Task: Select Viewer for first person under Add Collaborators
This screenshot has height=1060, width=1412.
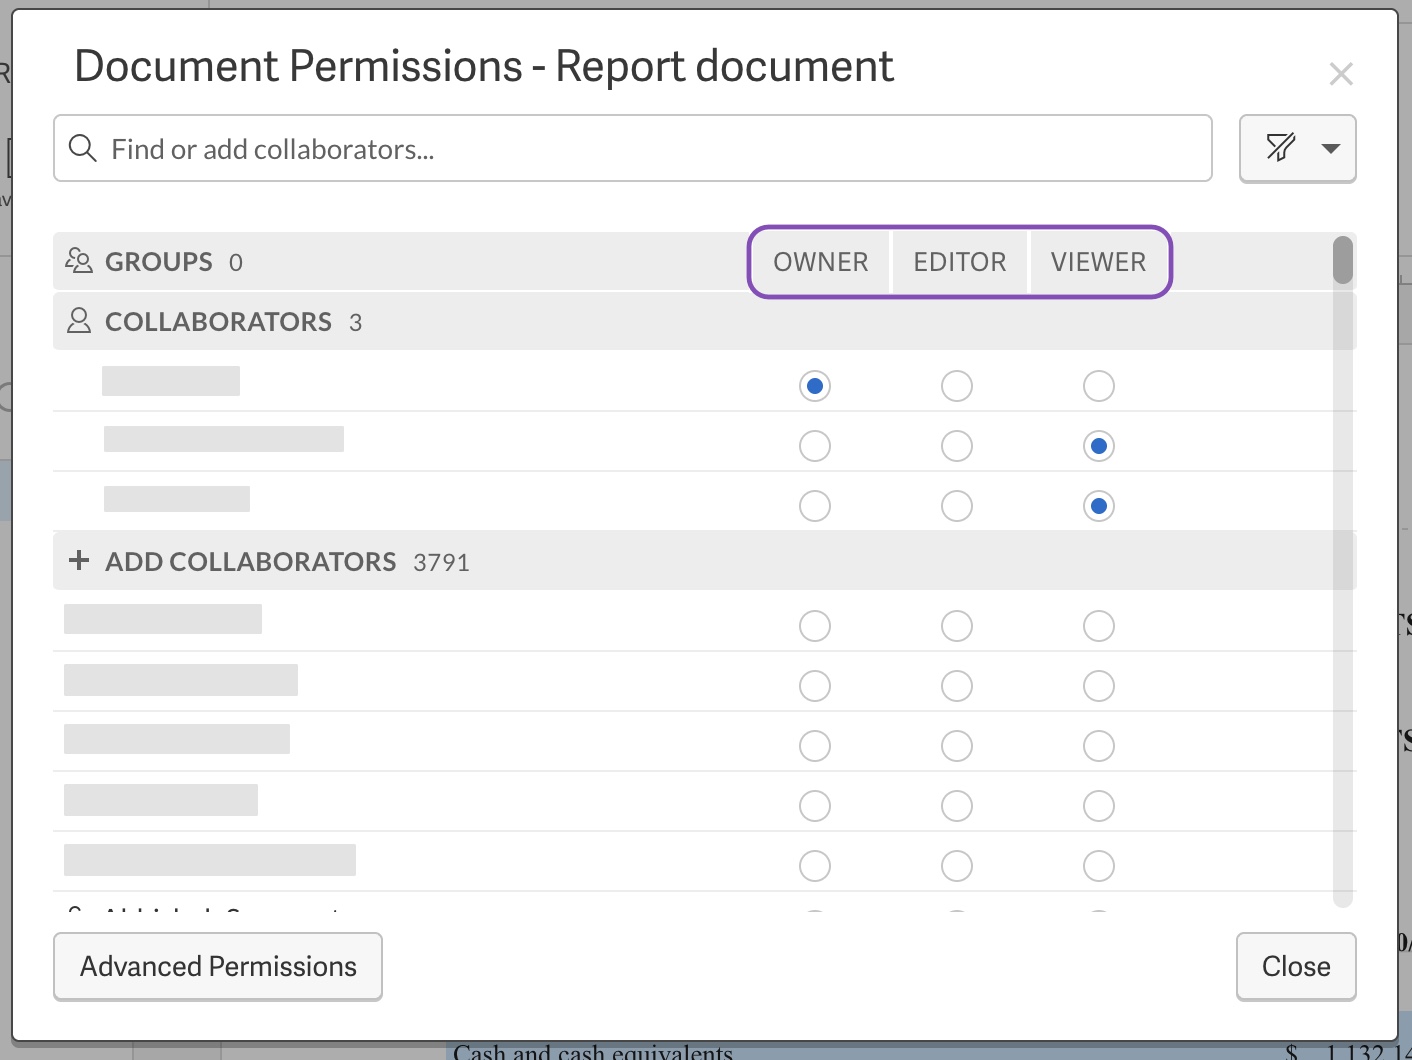Action: point(1099,626)
